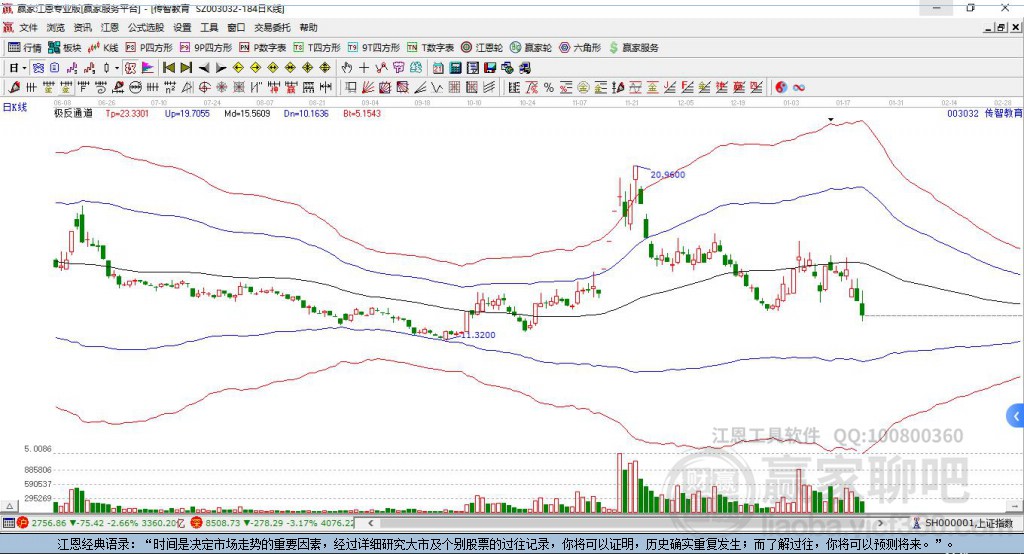Select the rectangle drawing tool
1024x554 pixels.
click(x=350, y=88)
